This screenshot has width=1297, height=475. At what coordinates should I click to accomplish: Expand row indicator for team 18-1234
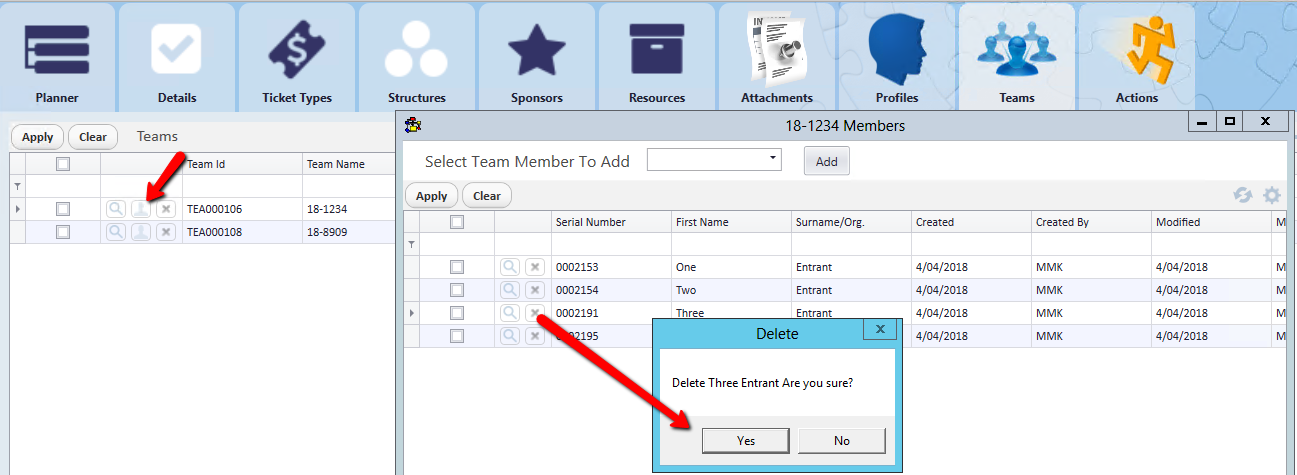pyautogui.click(x=16, y=209)
